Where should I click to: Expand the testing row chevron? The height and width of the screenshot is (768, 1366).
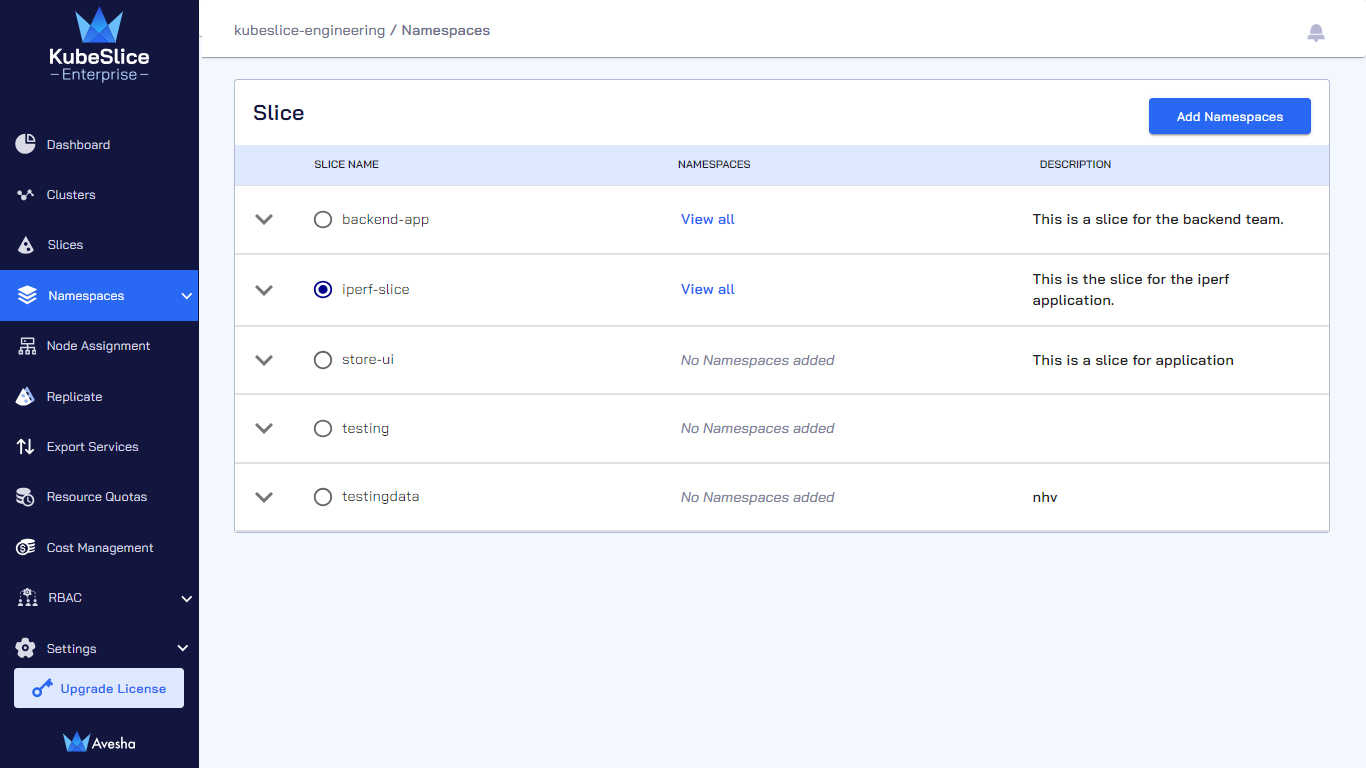pos(264,428)
